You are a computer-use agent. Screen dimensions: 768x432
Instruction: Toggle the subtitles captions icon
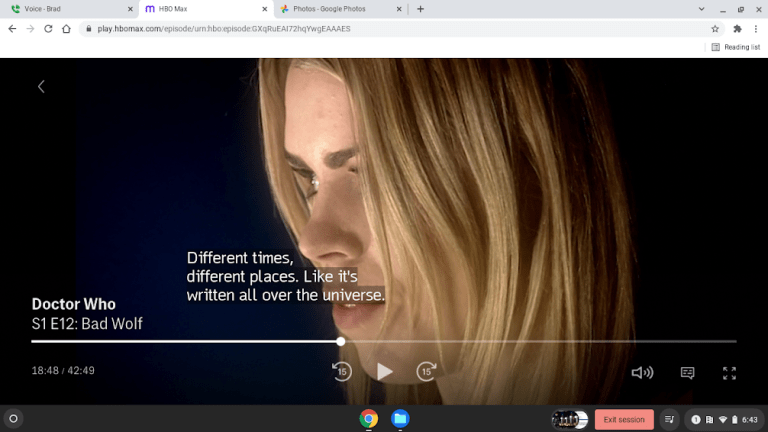point(688,373)
